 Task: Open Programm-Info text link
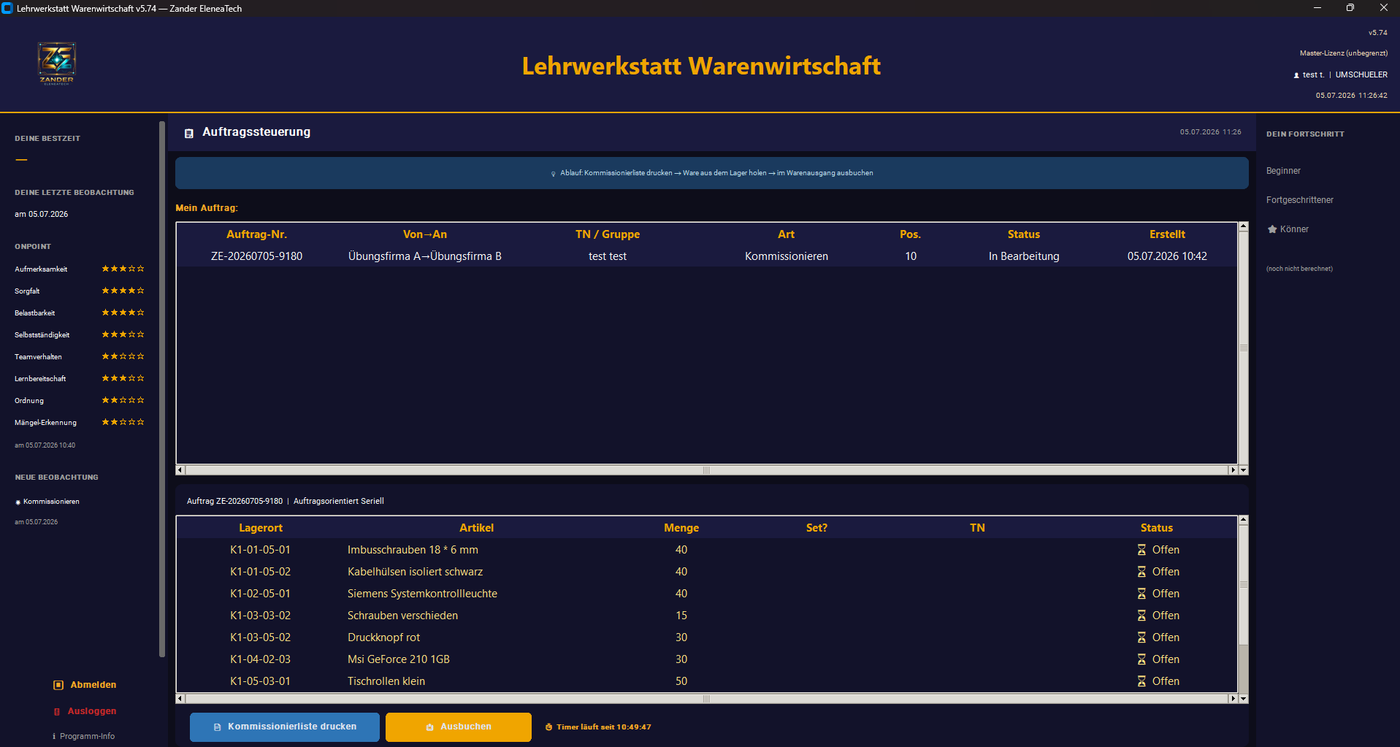tap(87, 736)
